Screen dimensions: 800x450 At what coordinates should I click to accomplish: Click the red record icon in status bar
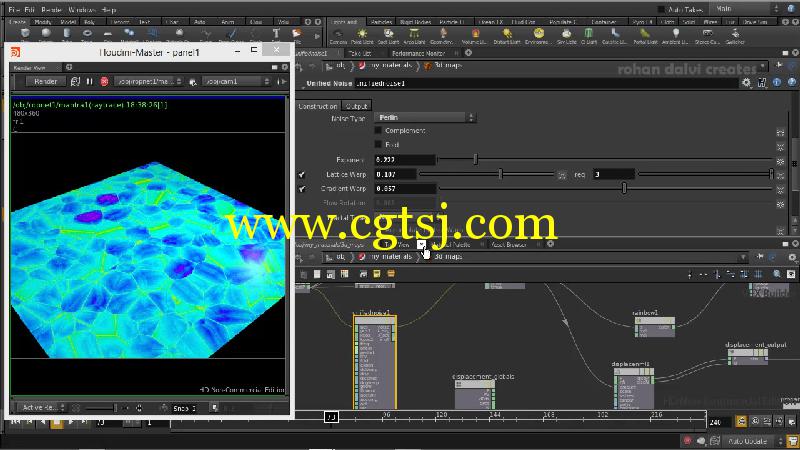point(687,440)
